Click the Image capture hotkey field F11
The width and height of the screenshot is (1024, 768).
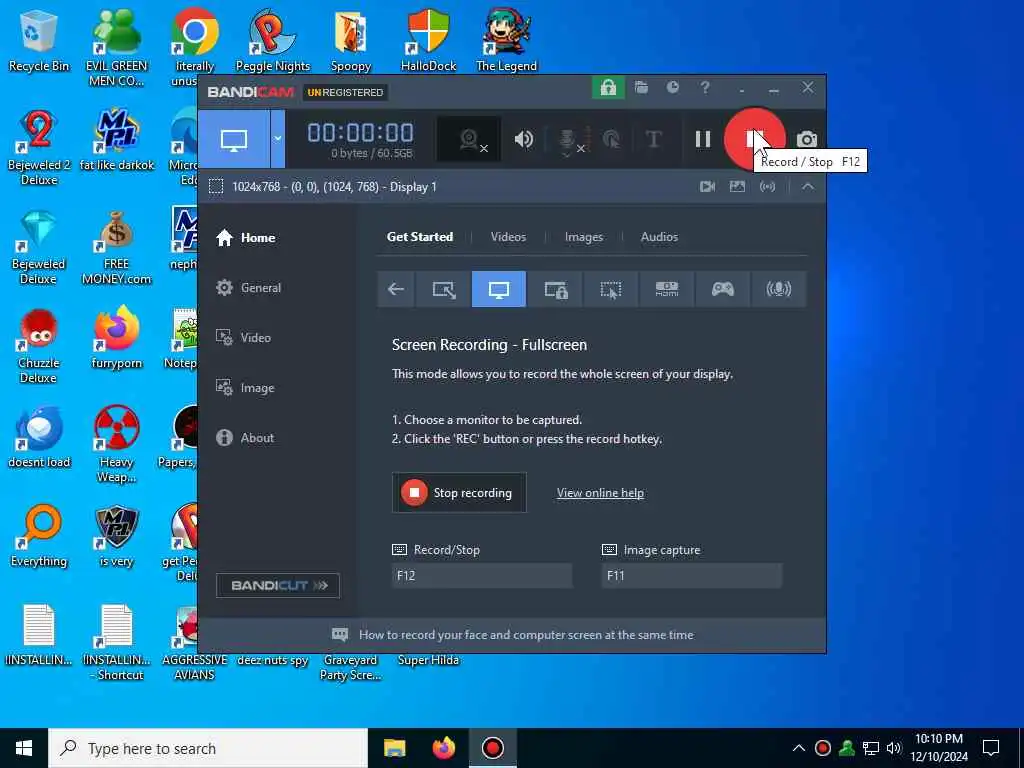click(692, 575)
